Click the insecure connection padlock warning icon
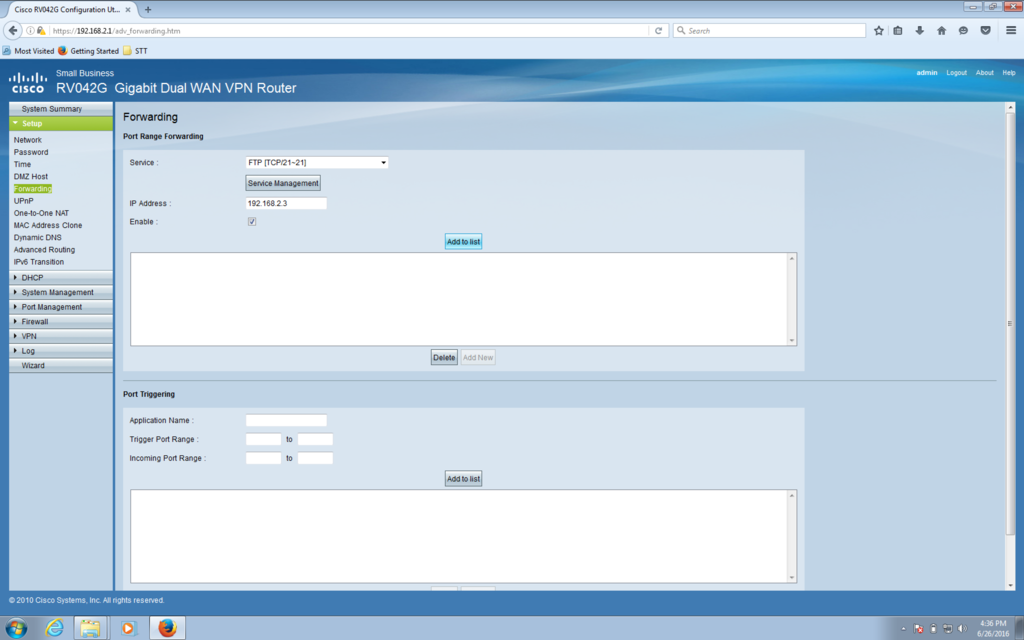Screen dimensions: 1024x640 pyautogui.click(x=41, y=31)
